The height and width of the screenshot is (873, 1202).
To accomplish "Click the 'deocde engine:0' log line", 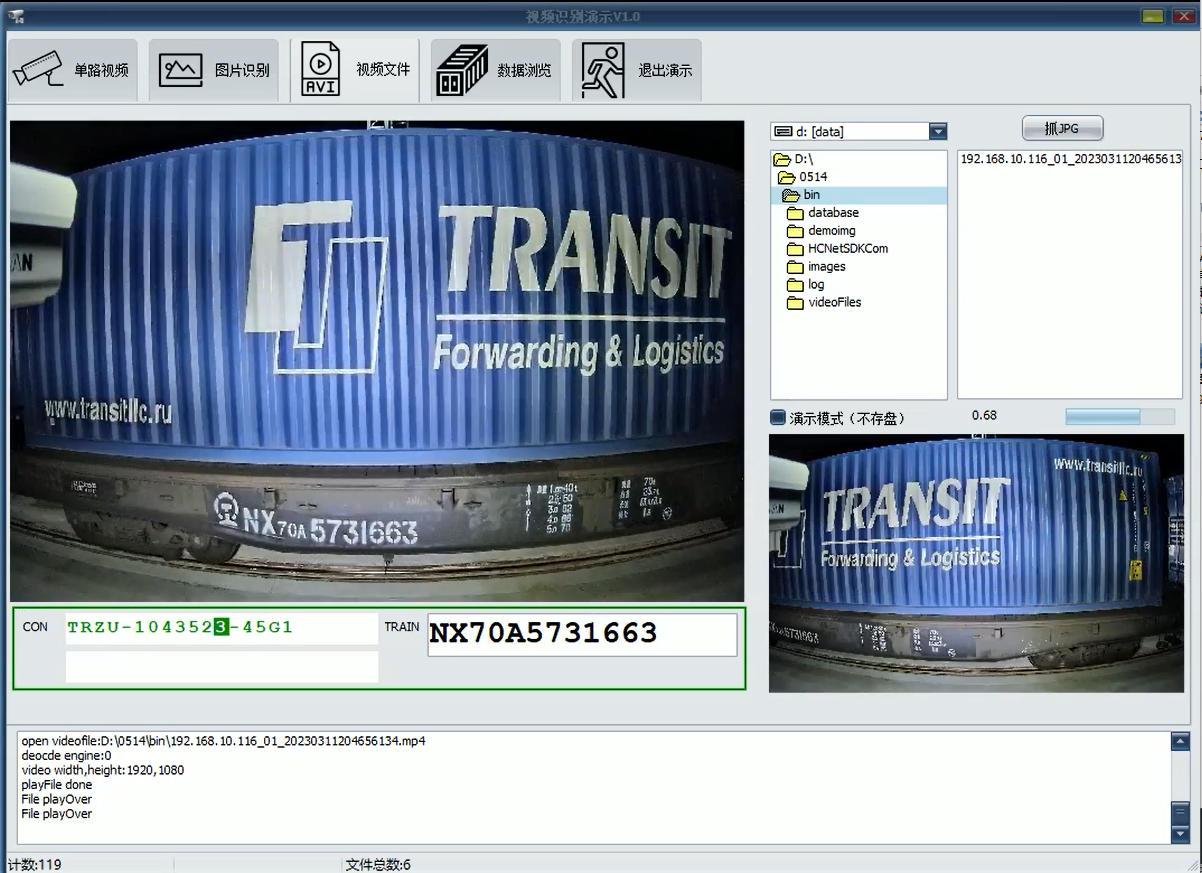I will [66, 756].
